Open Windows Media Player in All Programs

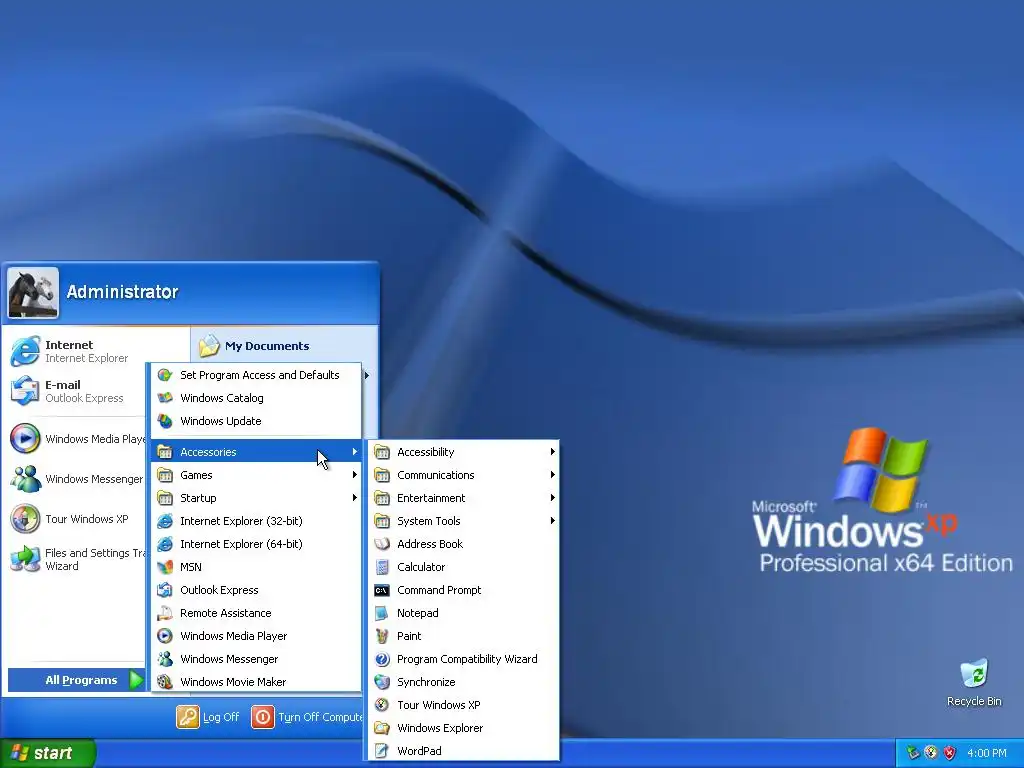256,636
